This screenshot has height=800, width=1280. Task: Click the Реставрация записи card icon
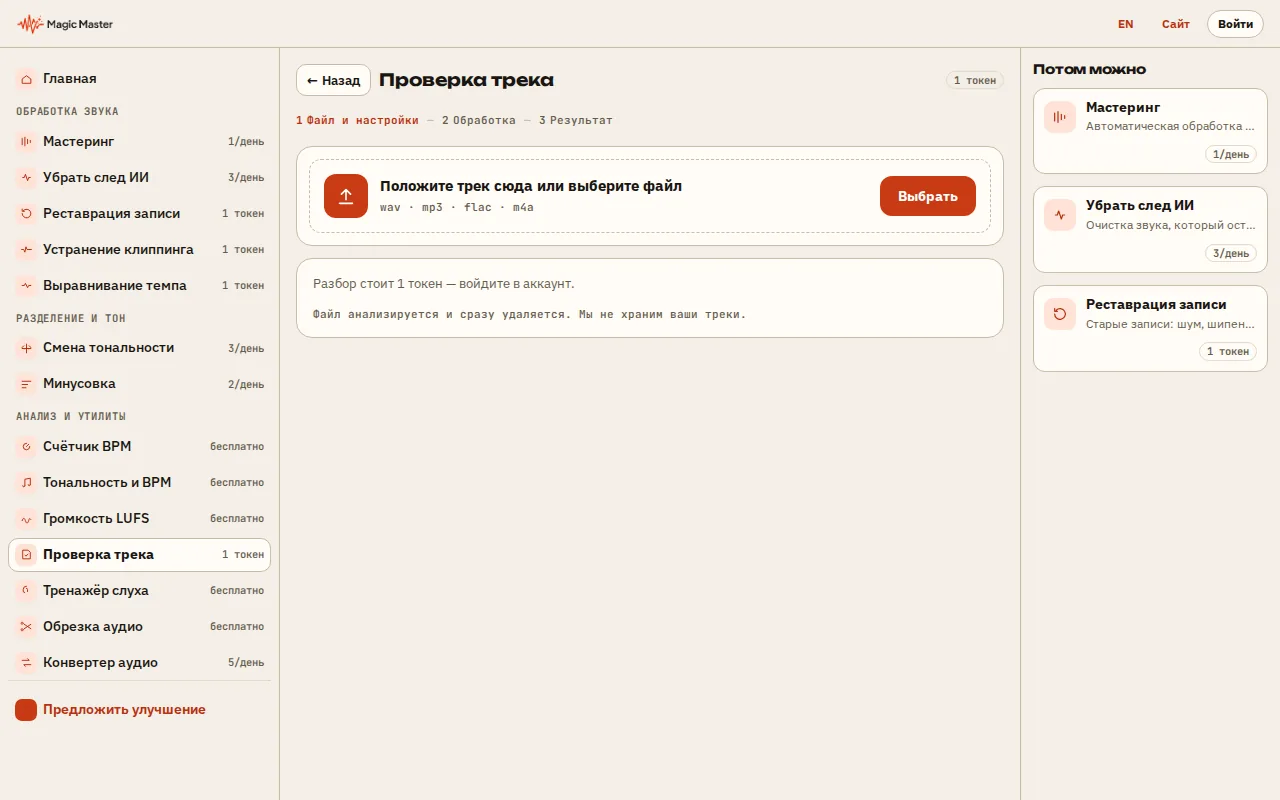(x=1060, y=314)
